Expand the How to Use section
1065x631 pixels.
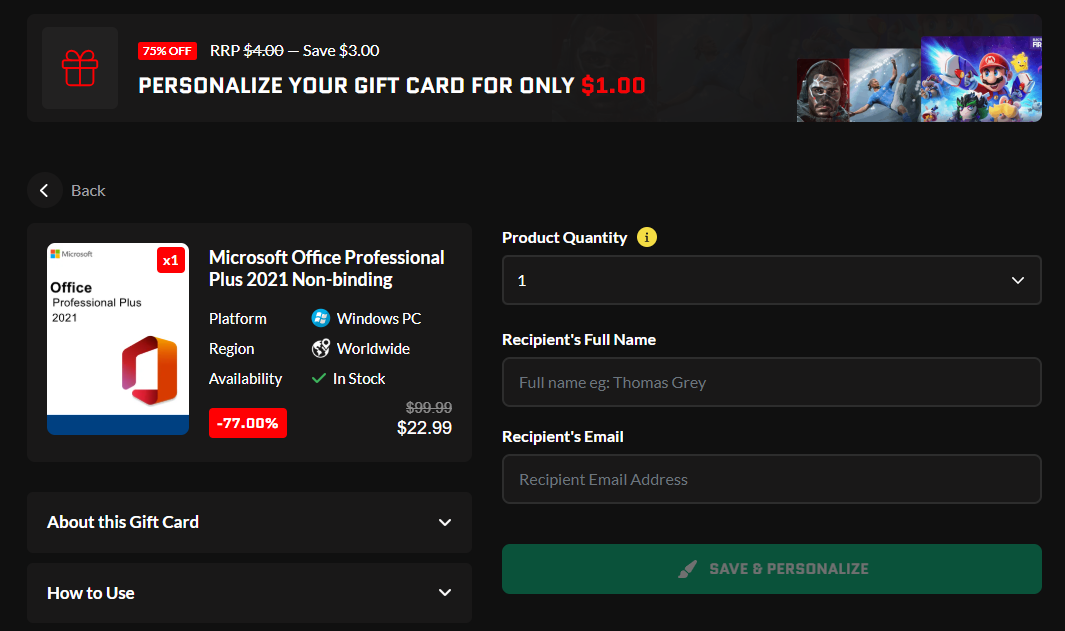point(249,593)
